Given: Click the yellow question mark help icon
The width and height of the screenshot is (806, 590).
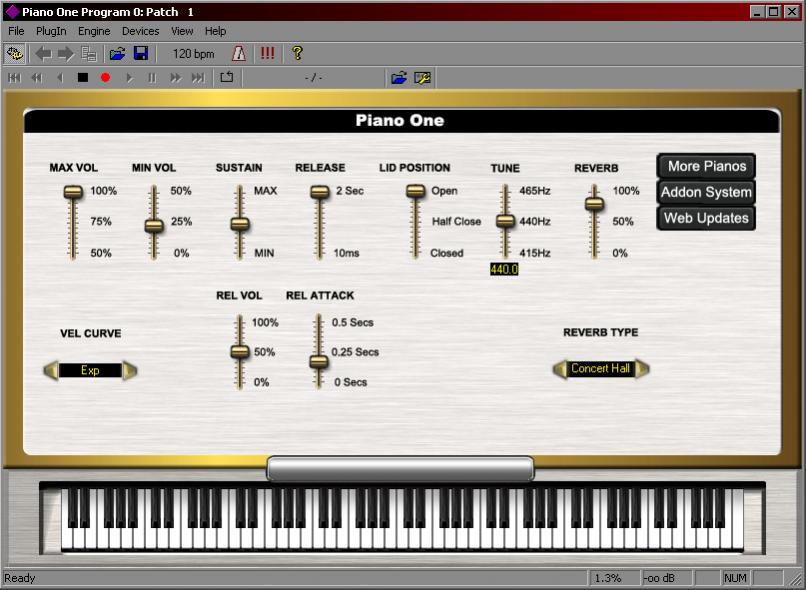Looking at the screenshot, I should [x=297, y=53].
